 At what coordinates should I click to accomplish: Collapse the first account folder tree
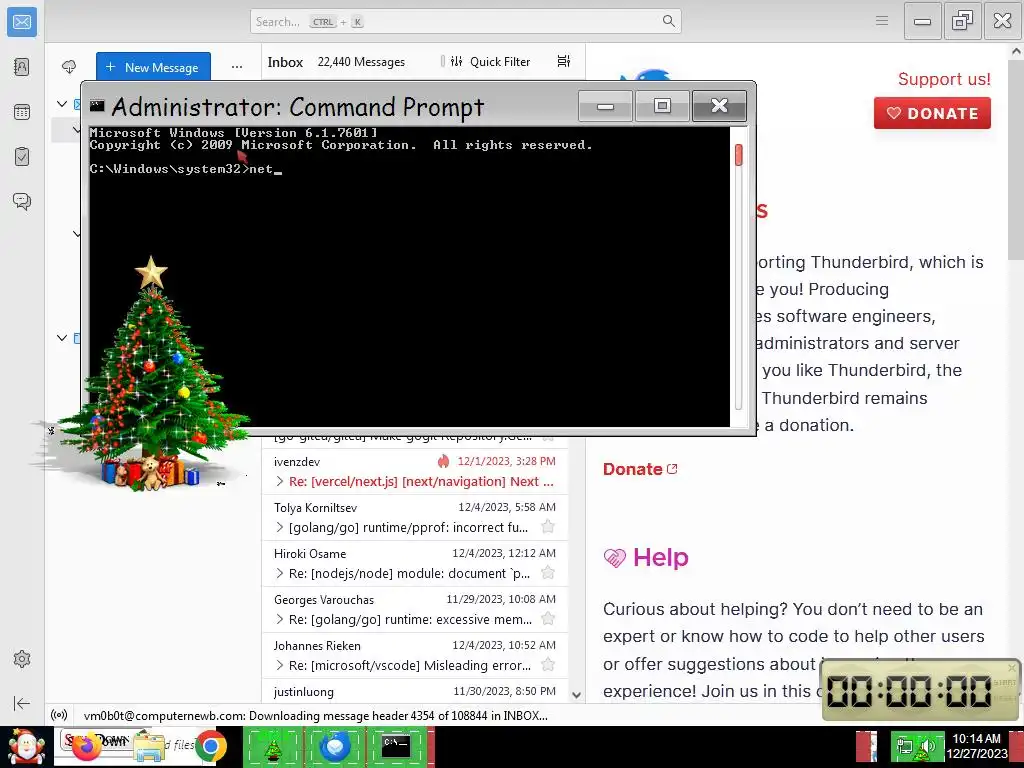click(62, 104)
